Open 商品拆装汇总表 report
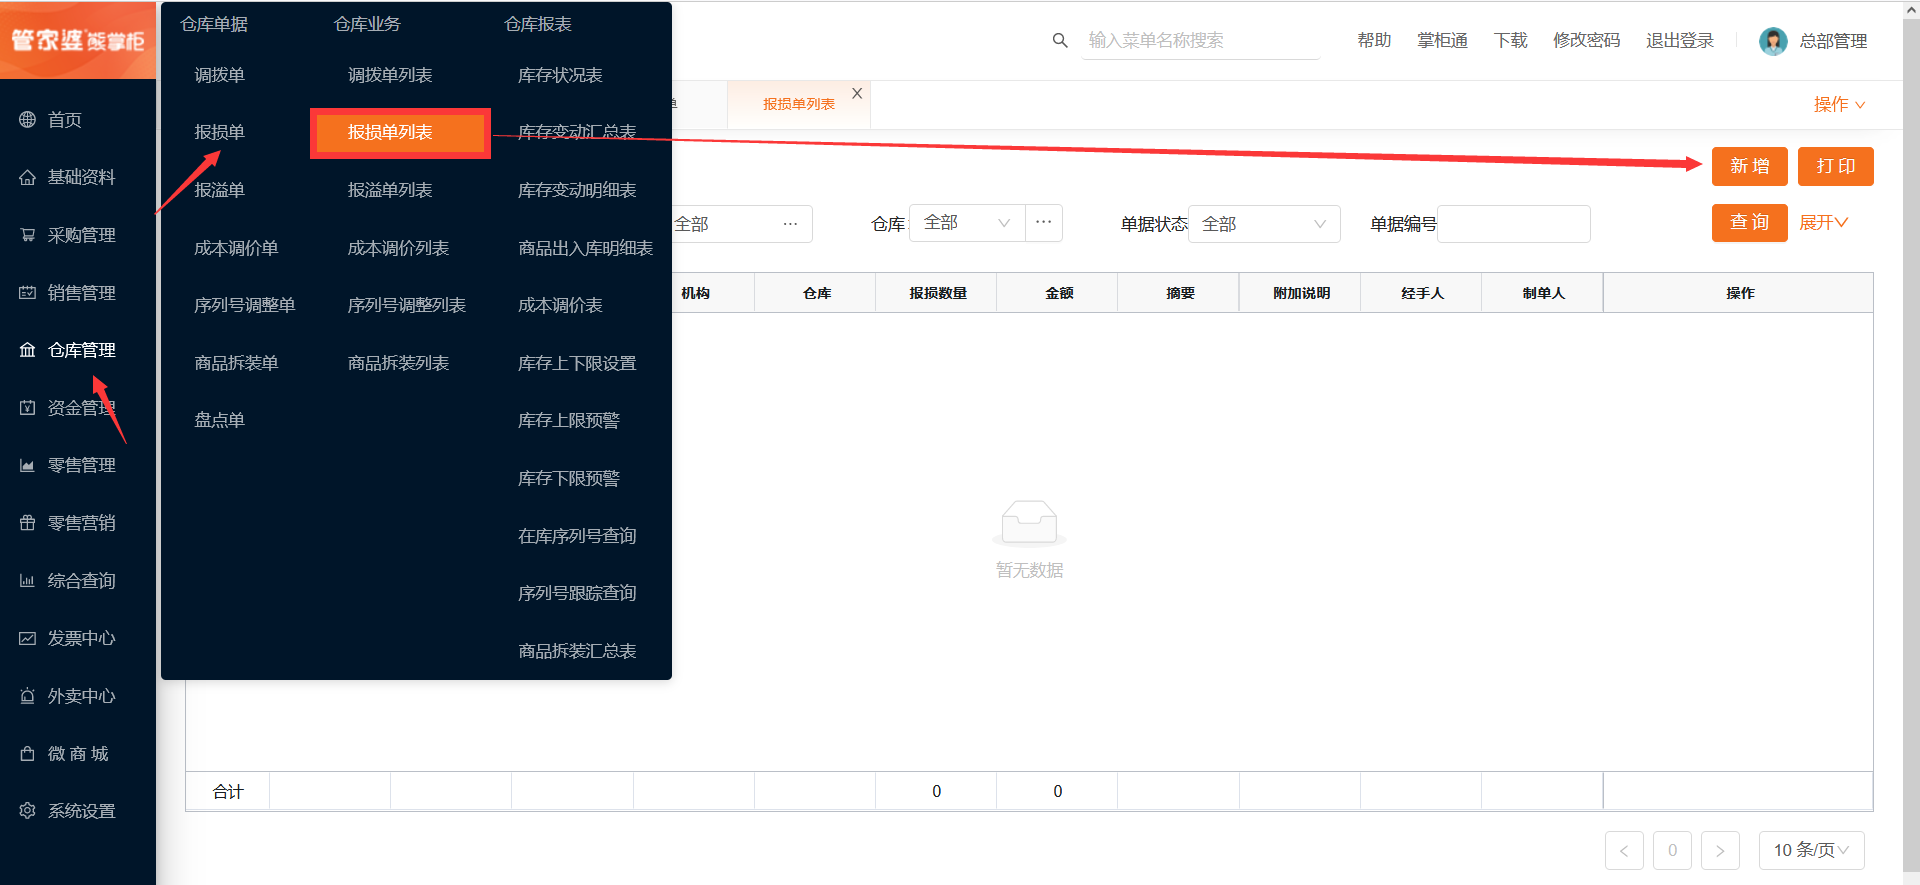Screen dimensions: 1920x885 coord(577,651)
